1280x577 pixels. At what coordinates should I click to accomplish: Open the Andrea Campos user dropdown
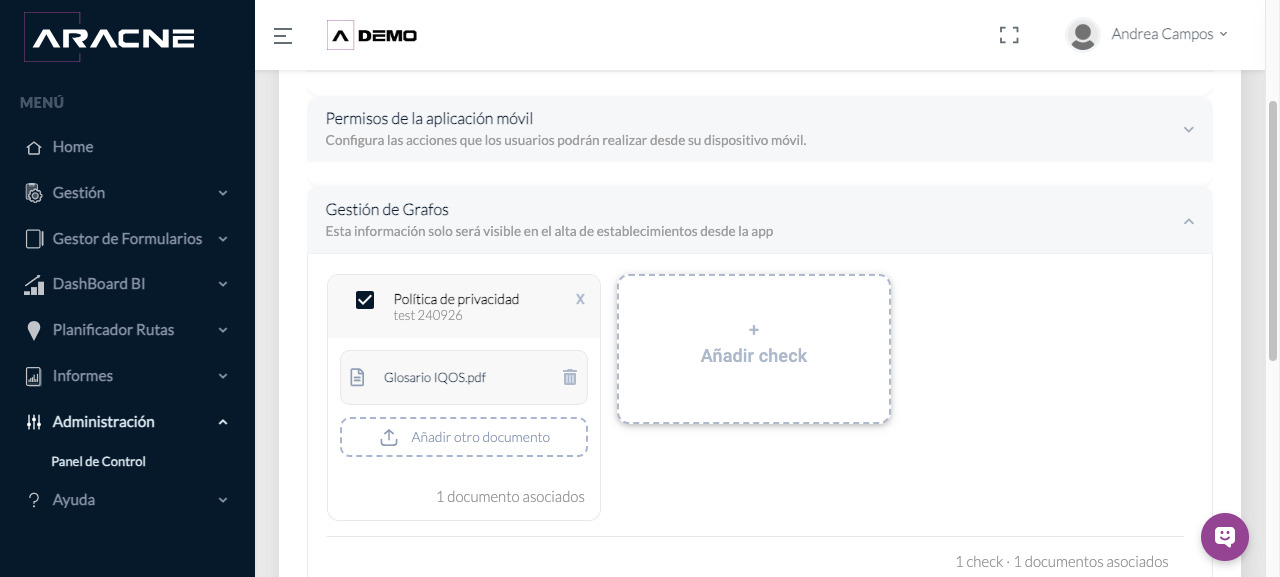tap(1169, 34)
